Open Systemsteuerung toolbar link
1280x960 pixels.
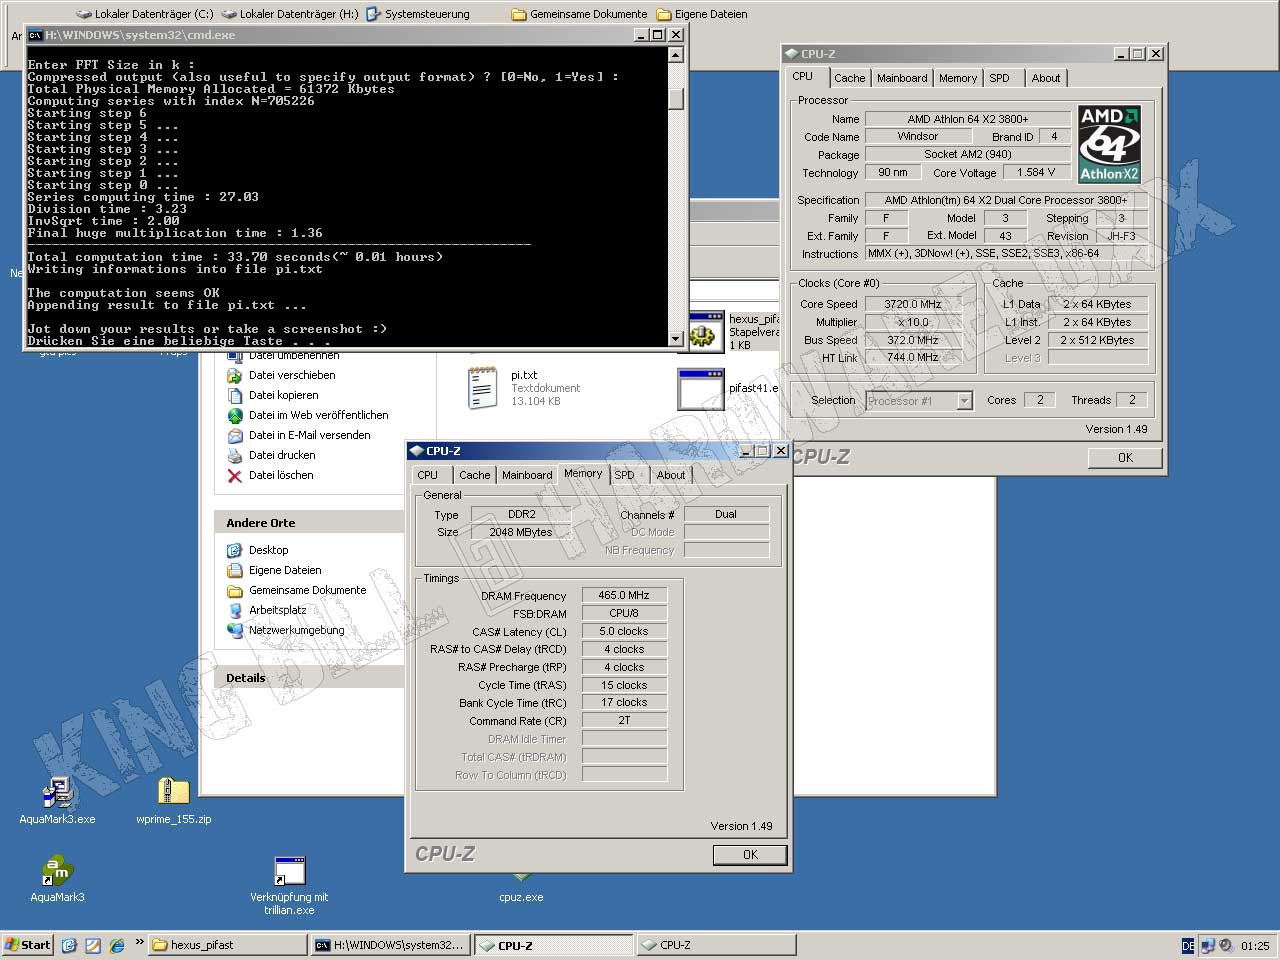click(418, 14)
